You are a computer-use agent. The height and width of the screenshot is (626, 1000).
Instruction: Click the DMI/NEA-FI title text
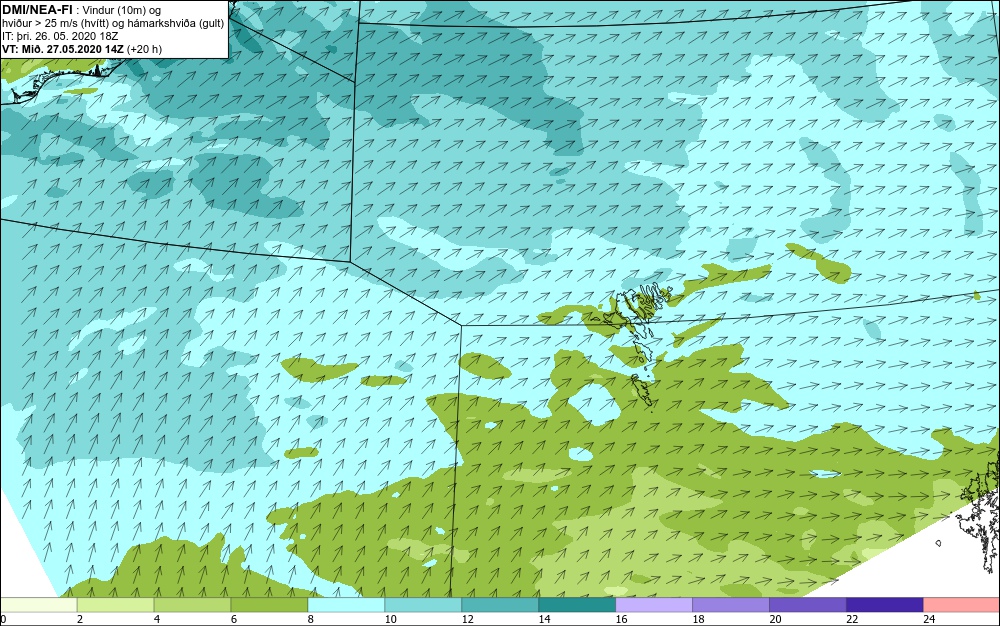(37, 10)
